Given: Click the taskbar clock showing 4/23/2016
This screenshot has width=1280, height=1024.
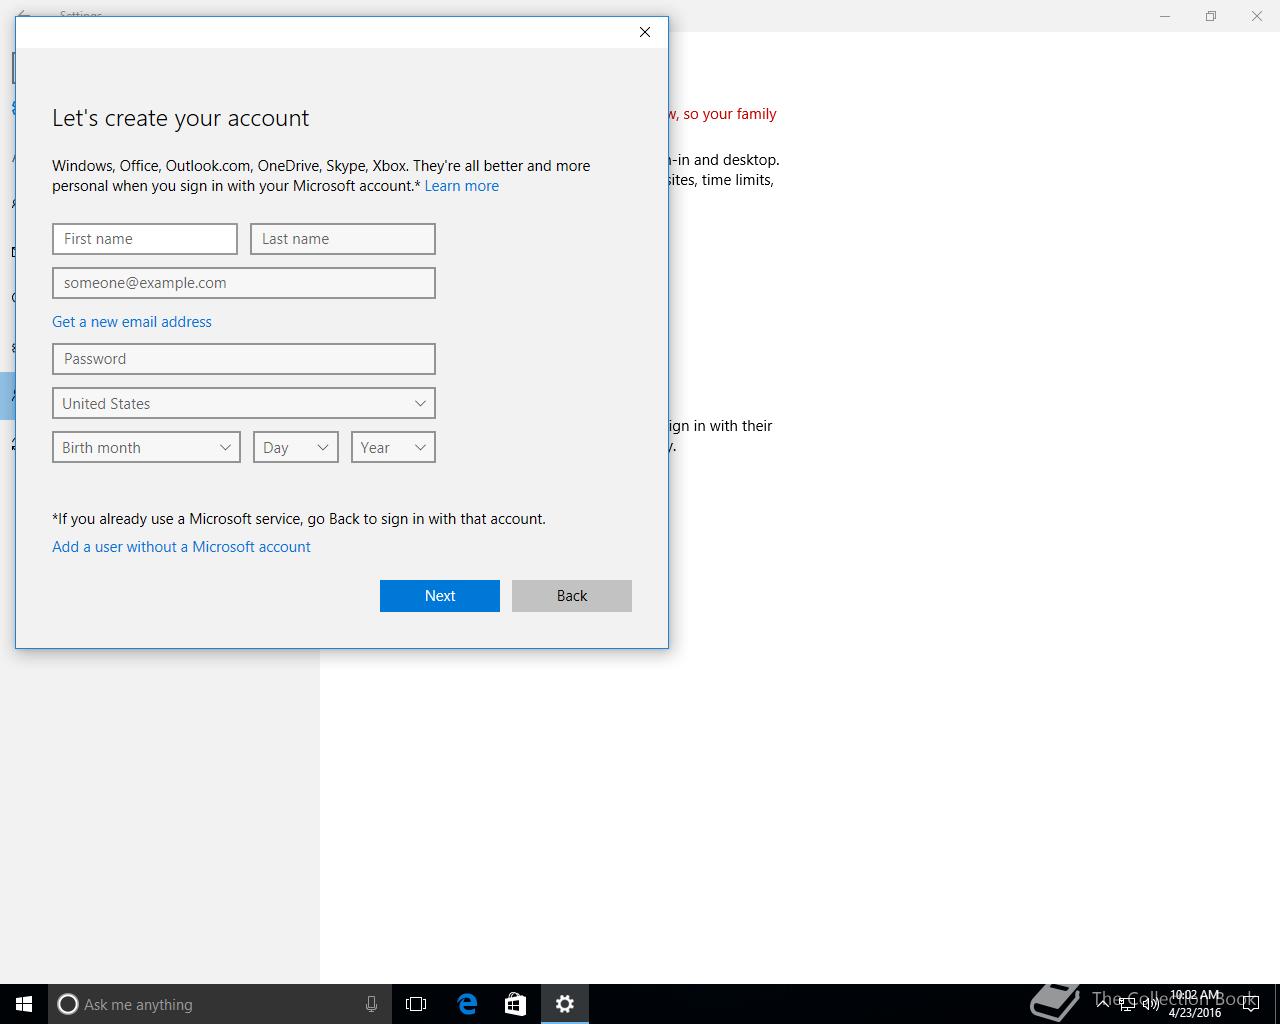Looking at the screenshot, I should [x=1195, y=1004].
